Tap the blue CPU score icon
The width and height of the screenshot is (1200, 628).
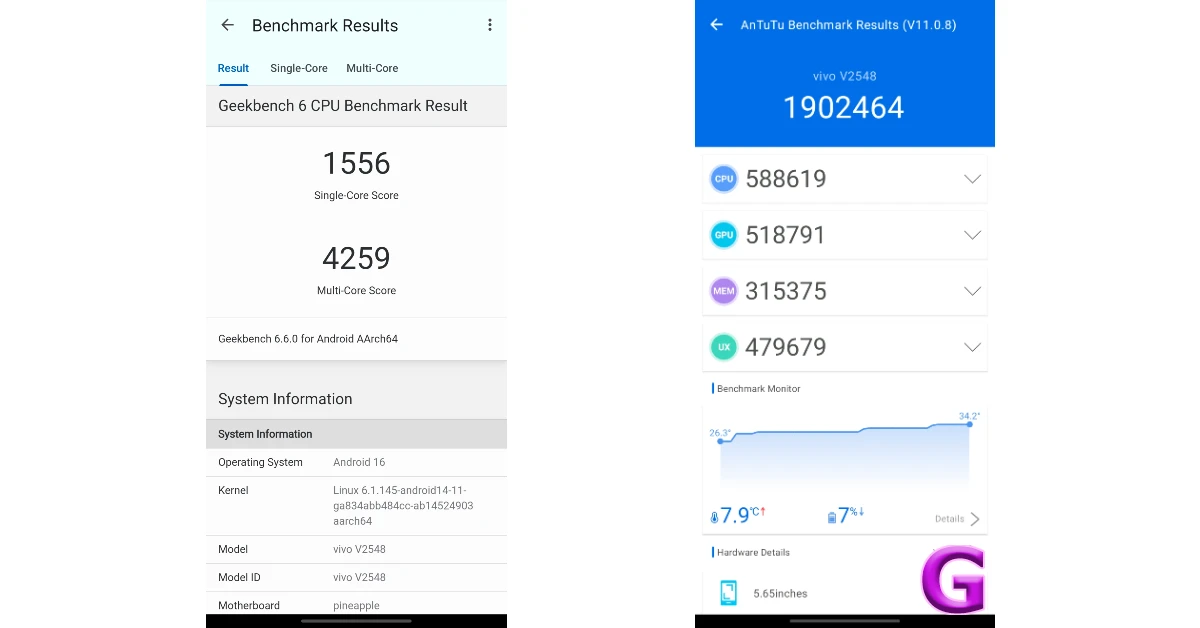coord(724,179)
